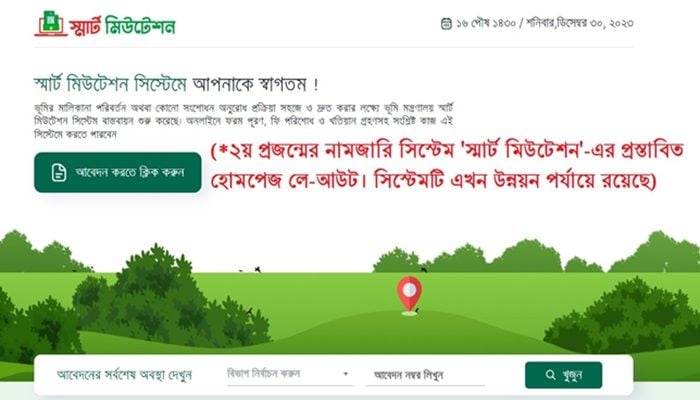Image resolution: width=700 pixels, height=400 pixels.
Task: Click the division selector's dropdown arrow
Action: [x=346, y=374]
